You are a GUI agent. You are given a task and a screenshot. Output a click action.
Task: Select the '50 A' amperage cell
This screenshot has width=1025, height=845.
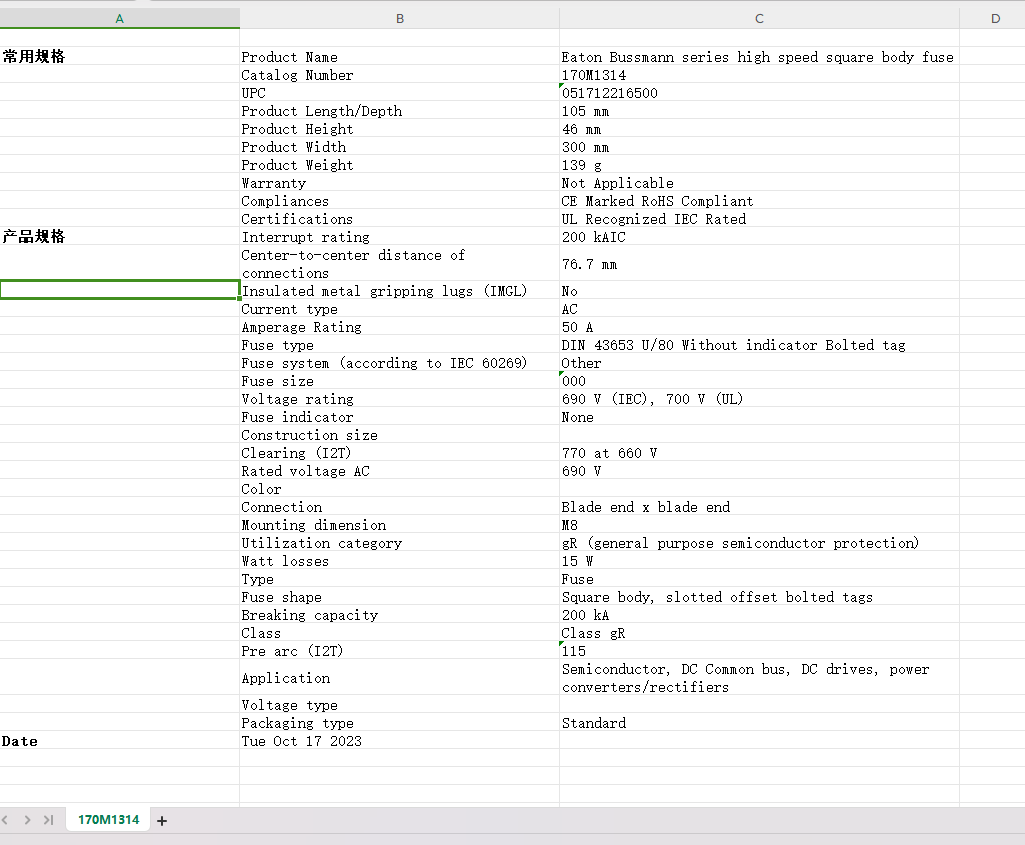(759, 327)
